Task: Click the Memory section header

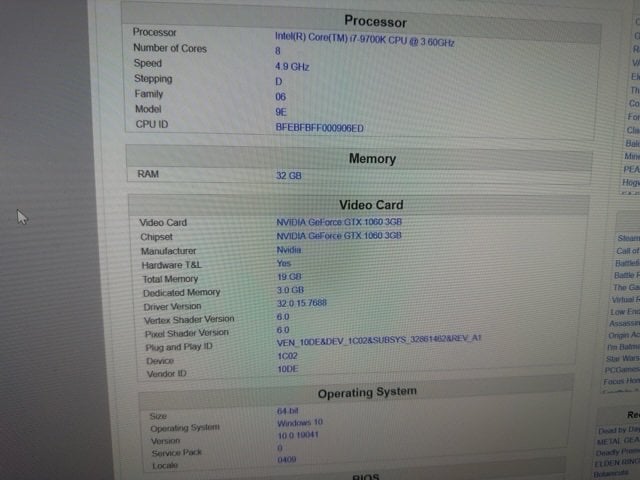Action: point(372,158)
